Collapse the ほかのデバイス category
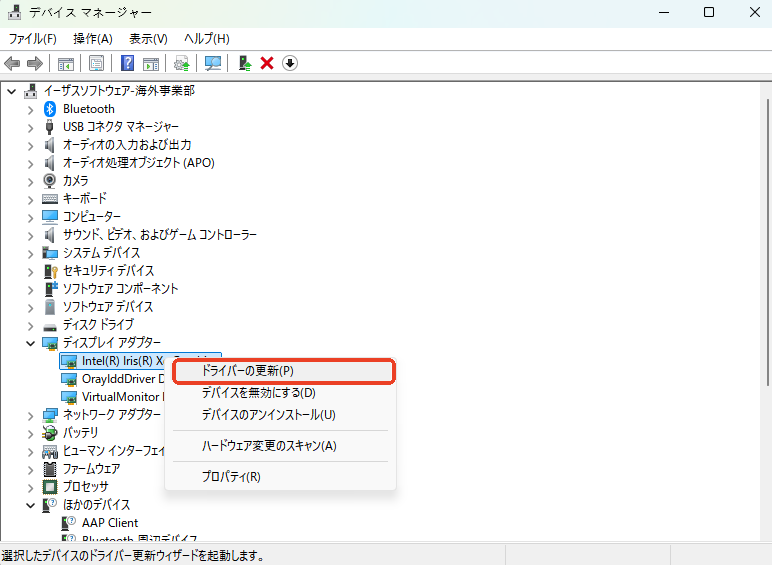Image resolution: width=772 pixels, height=565 pixels. [x=30, y=504]
